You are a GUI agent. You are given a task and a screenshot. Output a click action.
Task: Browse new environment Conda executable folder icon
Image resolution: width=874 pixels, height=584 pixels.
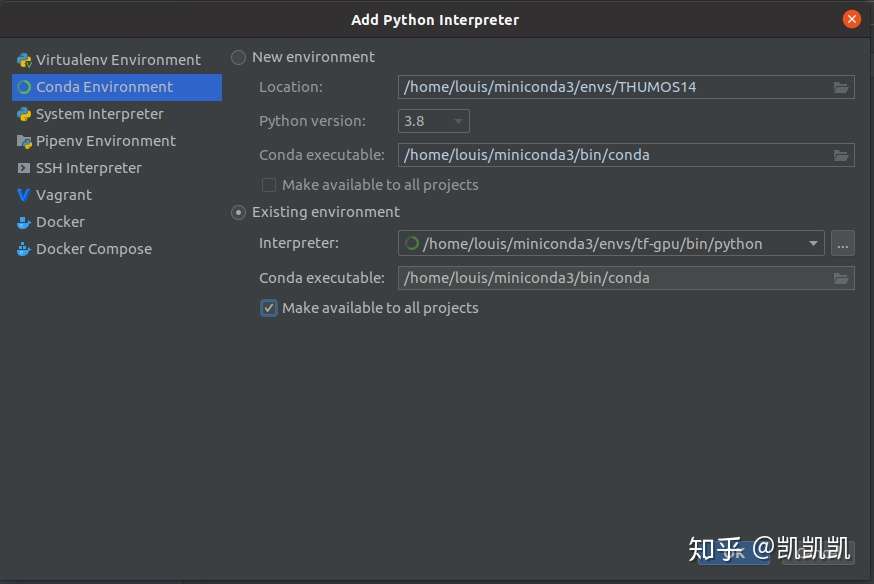pyautogui.click(x=841, y=155)
